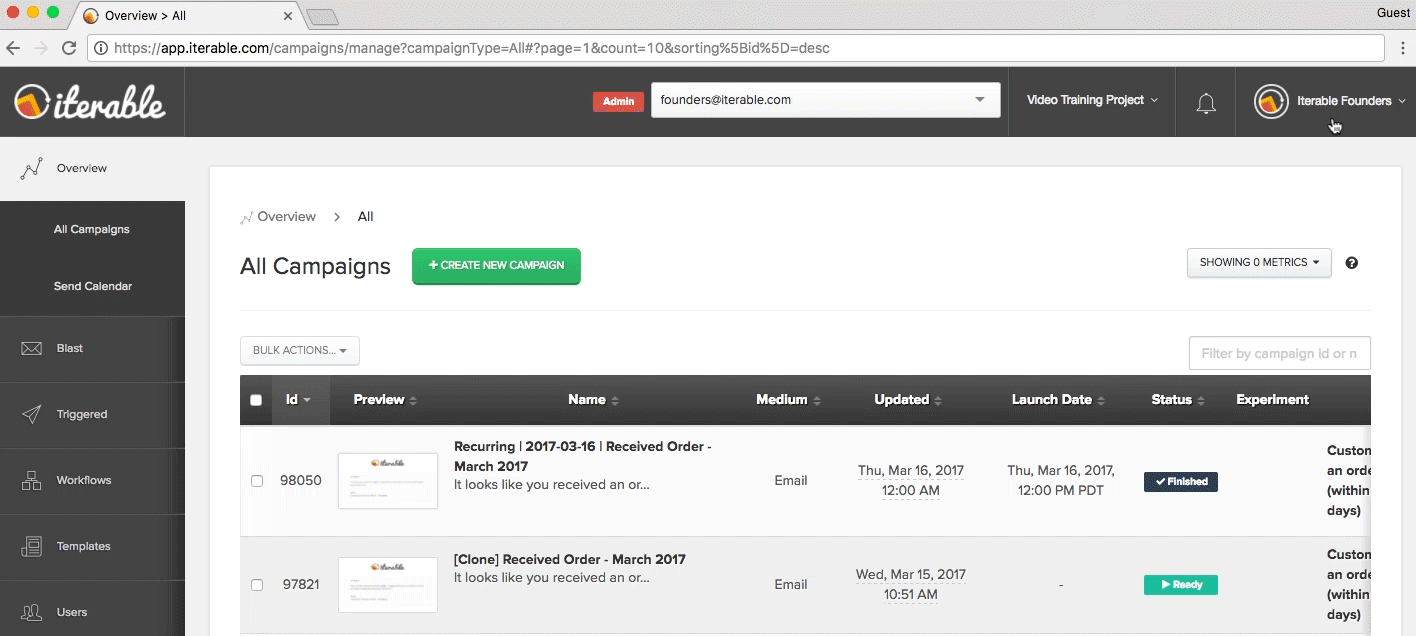The height and width of the screenshot is (636, 1416).
Task: Click the help question mark icon
Action: pyautogui.click(x=1352, y=263)
